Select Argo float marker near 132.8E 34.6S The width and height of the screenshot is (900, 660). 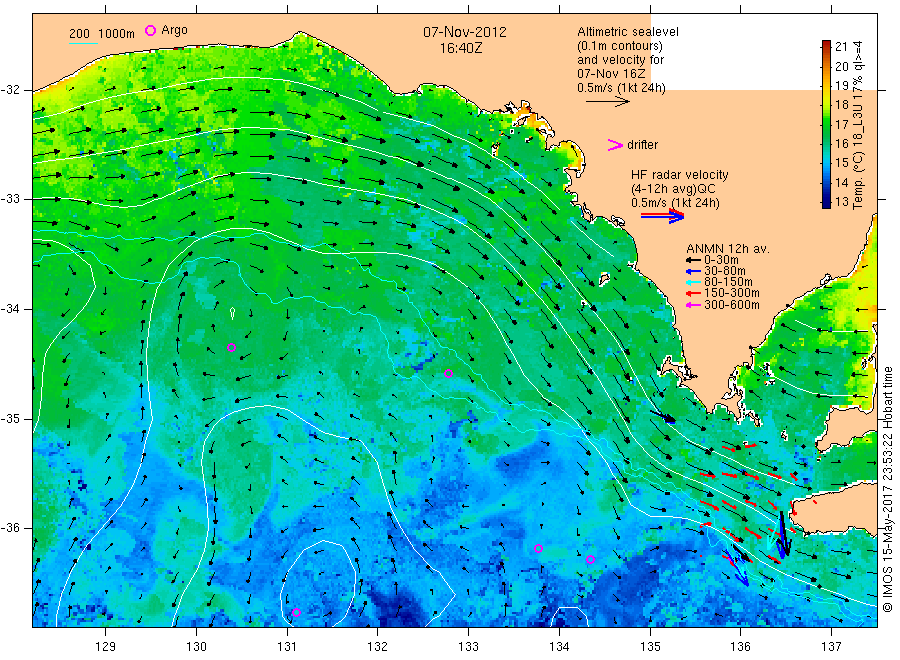tap(449, 374)
